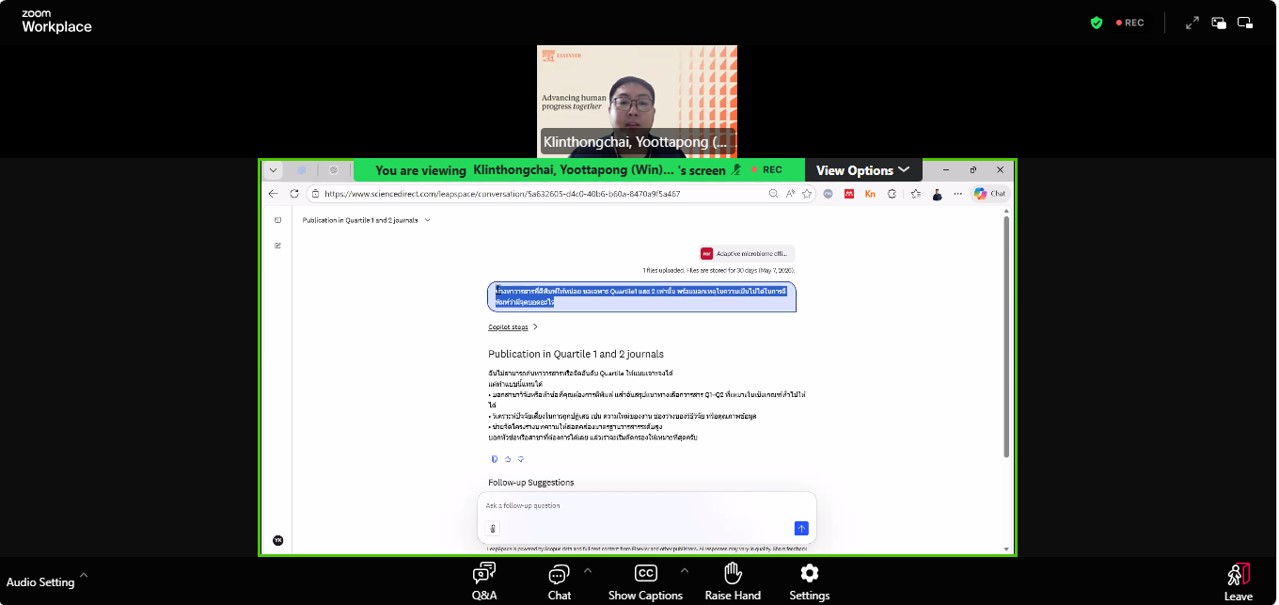Image resolution: width=1279 pixels, height=605 pixels.
Task: Click the green encryption shield icon
Action: click(x=1096, y=22)
